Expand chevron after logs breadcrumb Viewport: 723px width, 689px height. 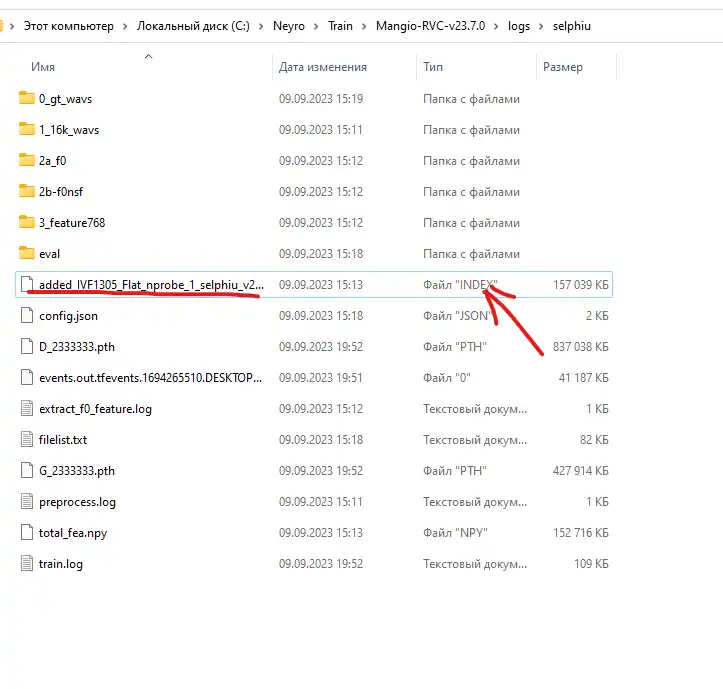point(541,27)
